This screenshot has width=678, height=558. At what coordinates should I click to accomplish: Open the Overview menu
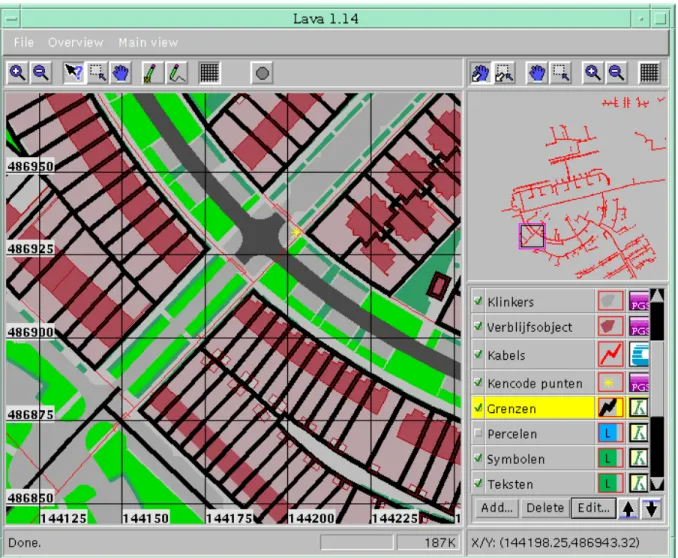coord(76,42)
